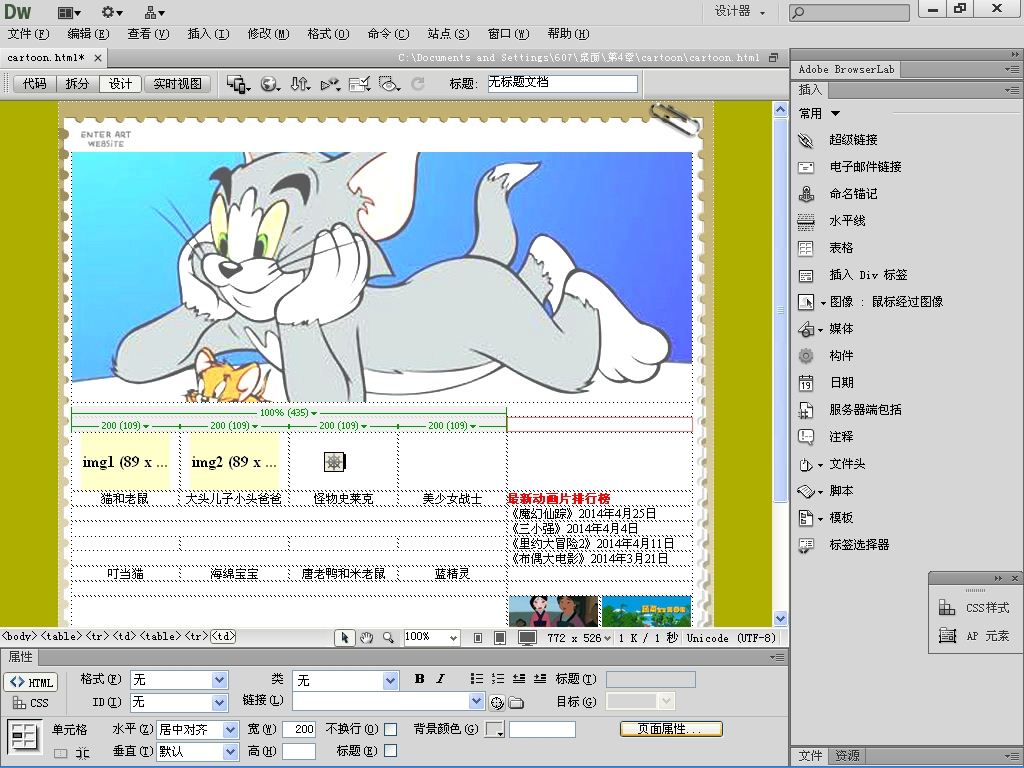Click the Hyperlink icon in Insert panel
The height and width of the screenshot is (768, 1024).
[806, 140]
